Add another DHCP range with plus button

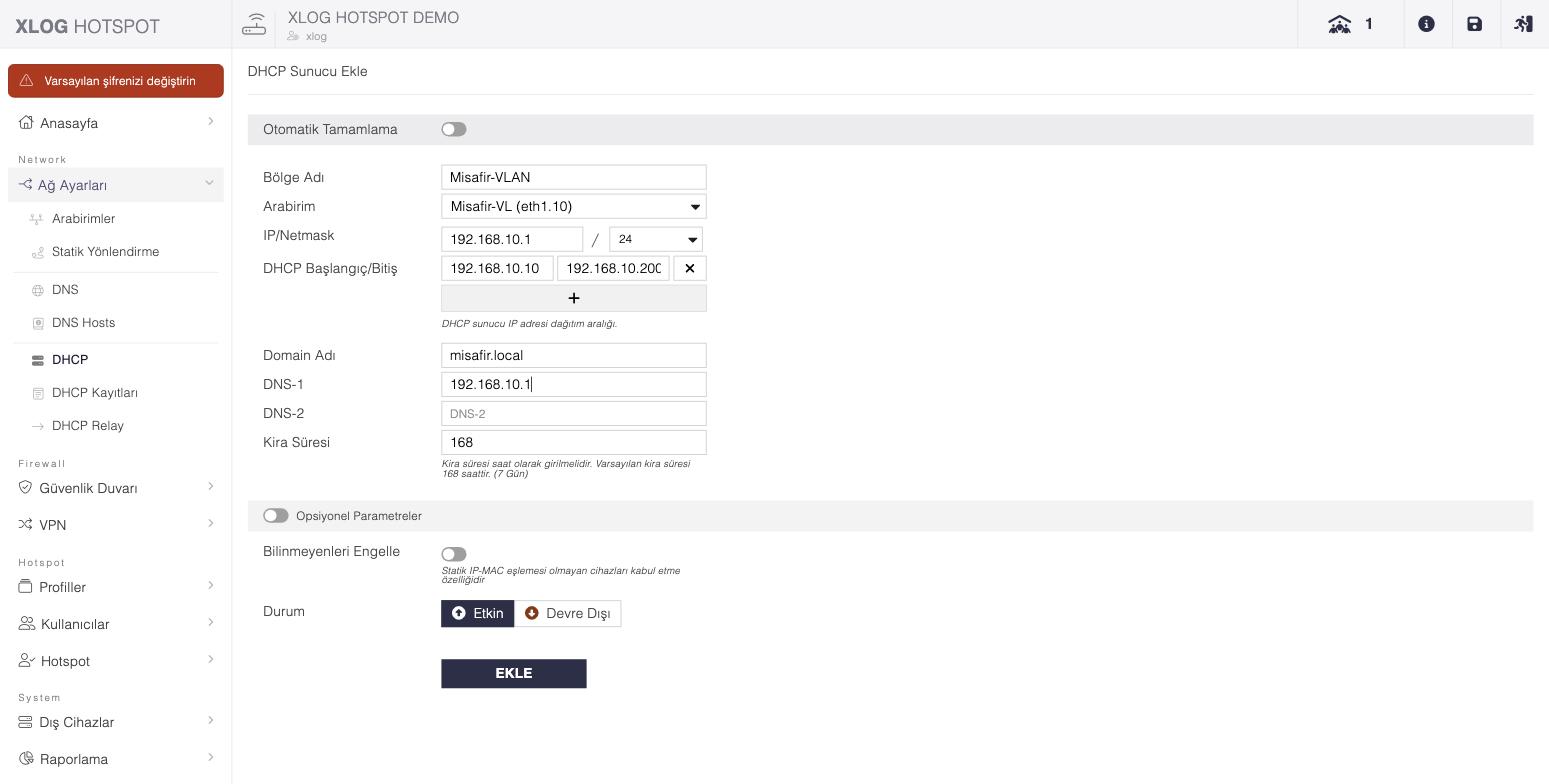[574, 298]
